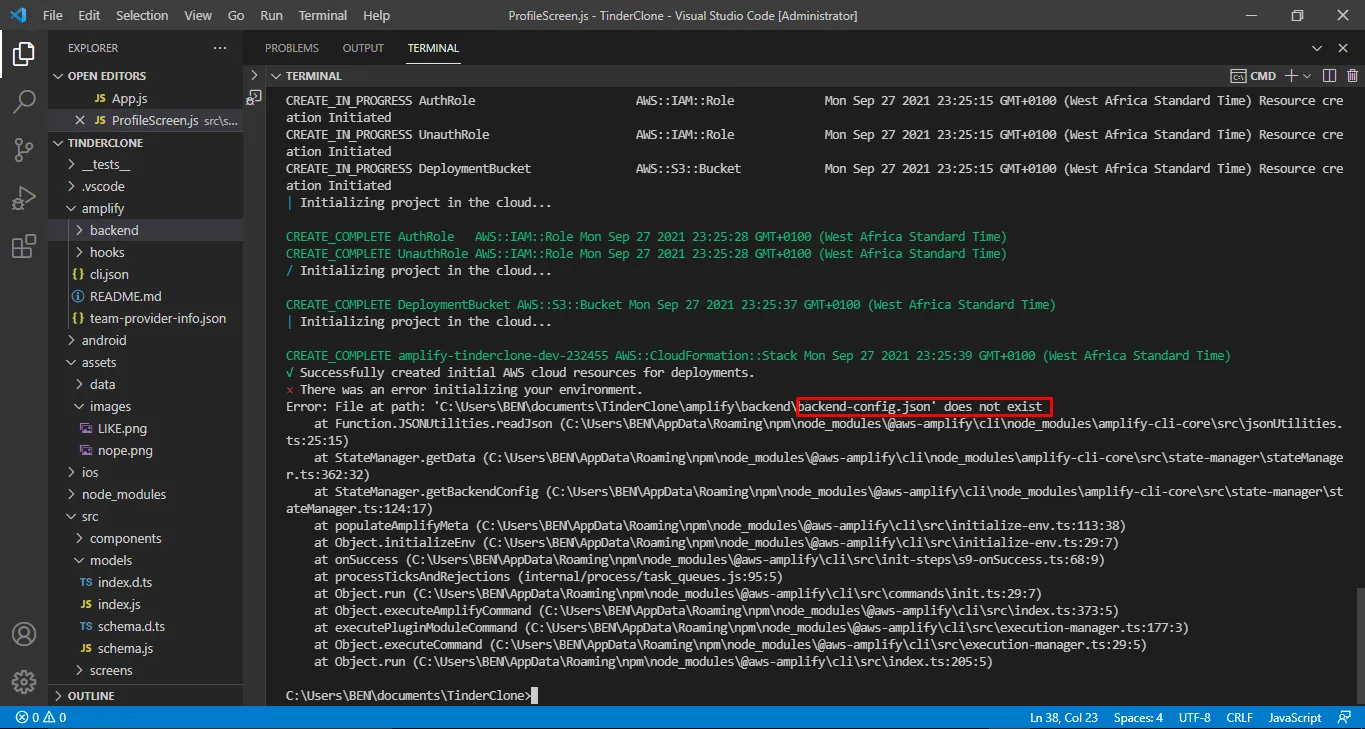Open the Terminal menu
1365x729 pixels.
[323, 16]
